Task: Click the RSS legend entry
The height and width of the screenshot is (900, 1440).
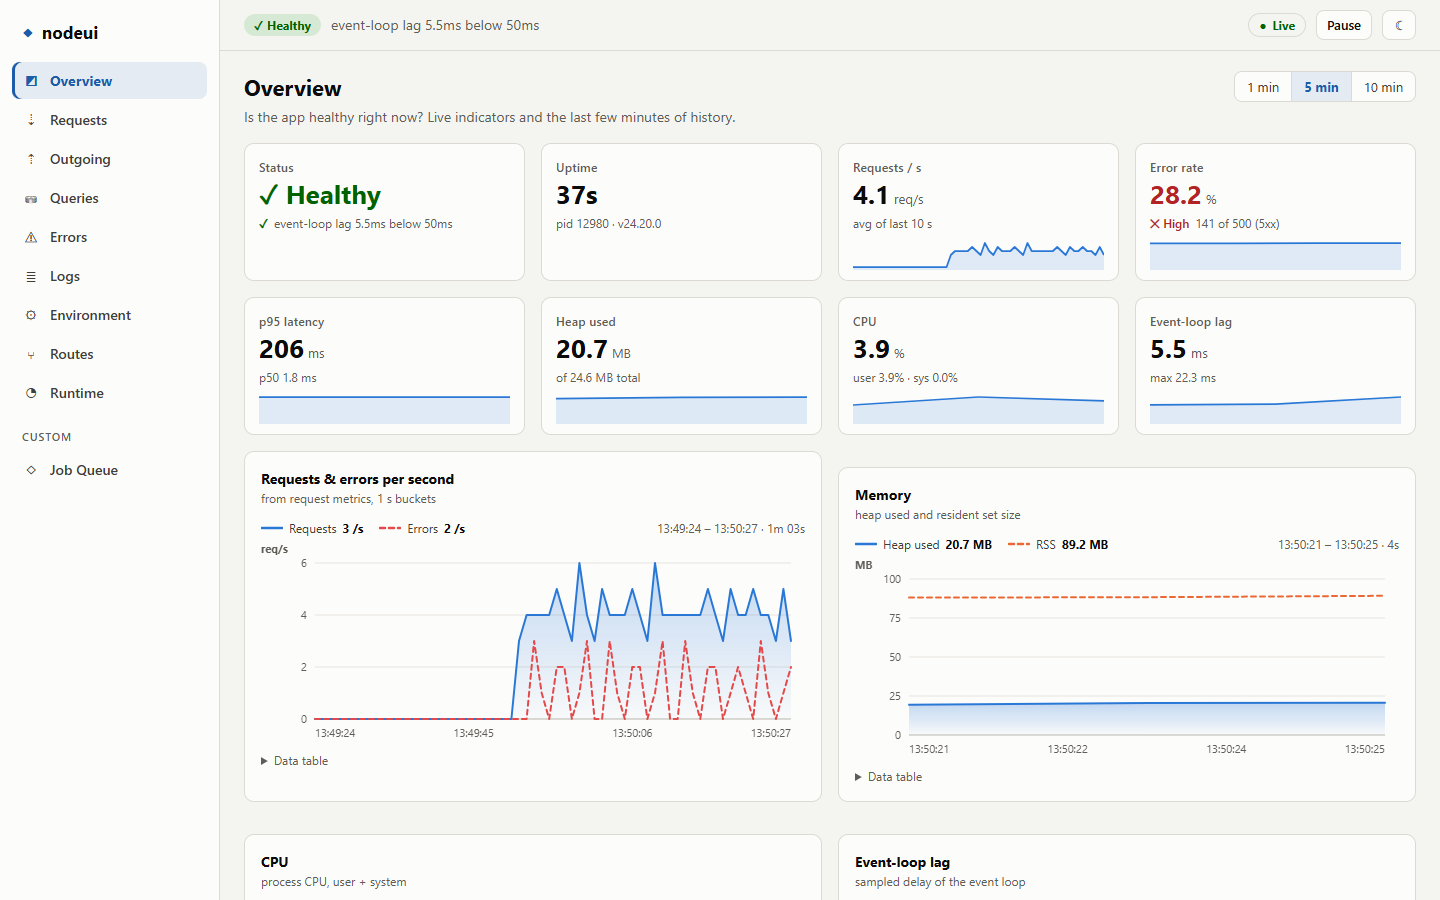Action: [1058, 545]
